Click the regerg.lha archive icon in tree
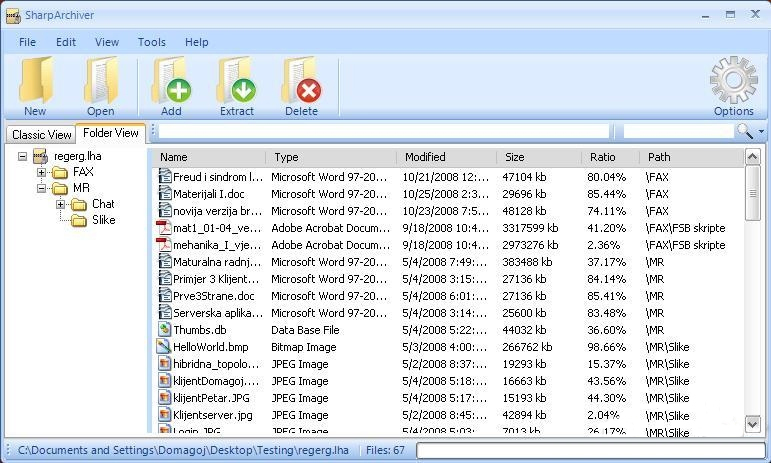 pyautogui.click(x=40, y=156)
